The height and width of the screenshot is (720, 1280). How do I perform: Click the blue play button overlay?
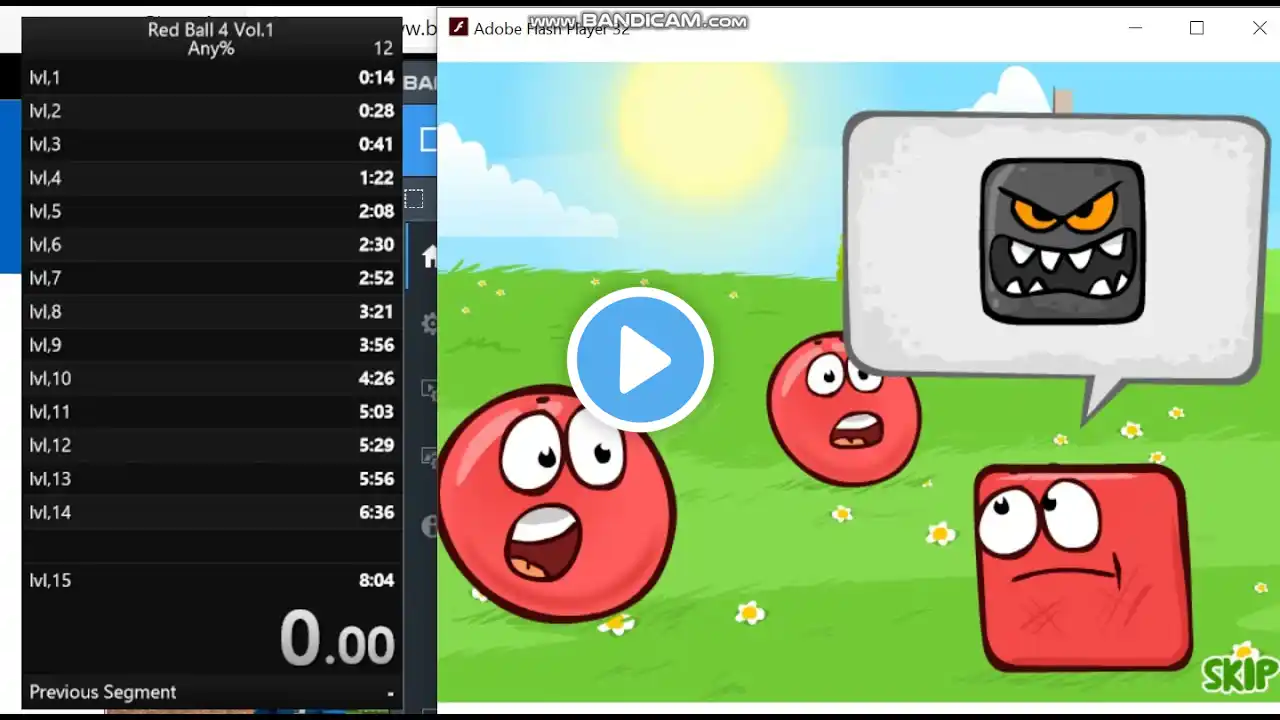(x=640, y=360)
